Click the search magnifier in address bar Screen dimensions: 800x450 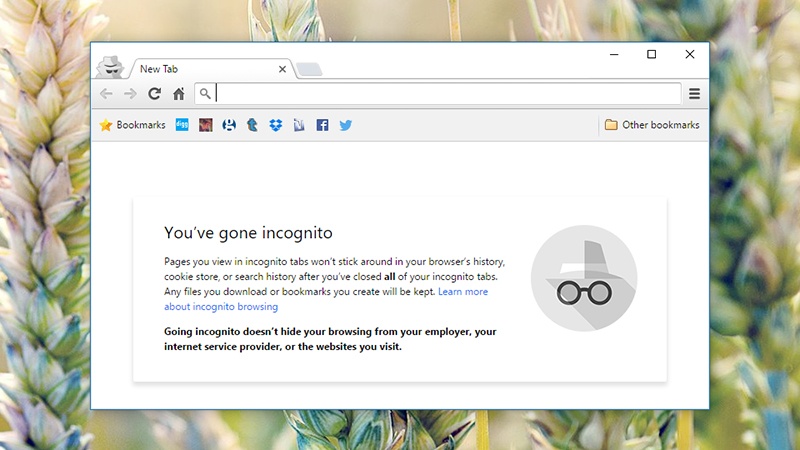[205, 94]
